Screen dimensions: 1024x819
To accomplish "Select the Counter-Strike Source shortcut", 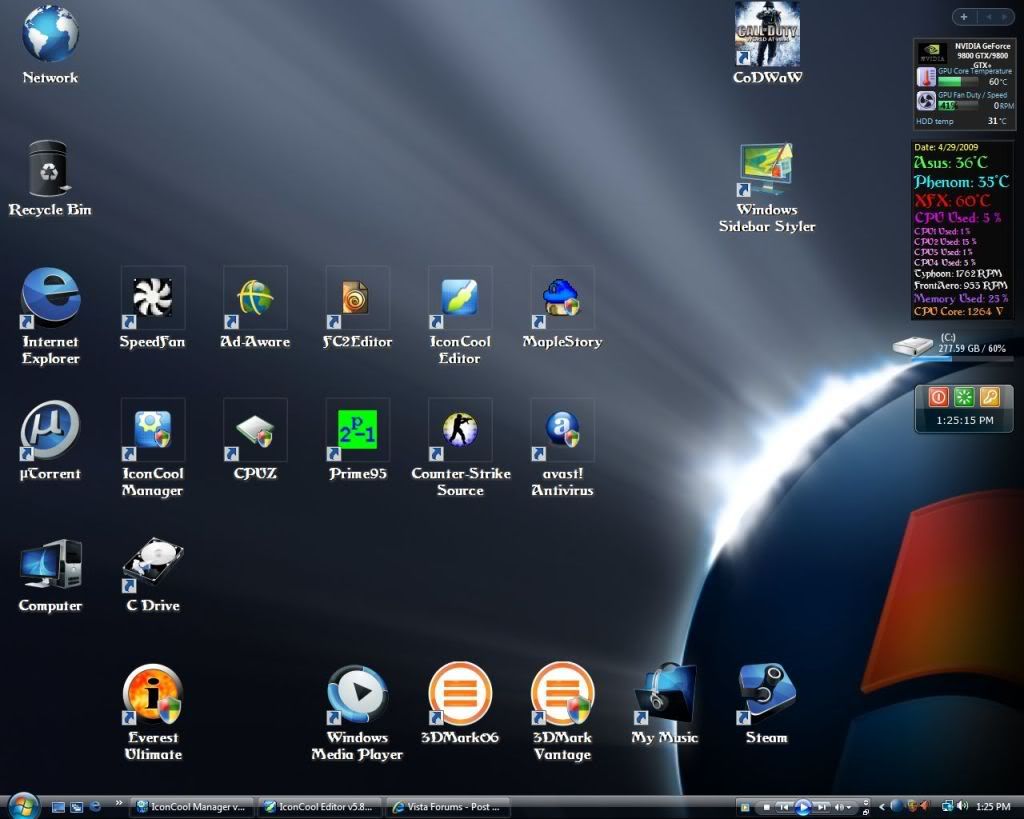I will click(460, 448).
